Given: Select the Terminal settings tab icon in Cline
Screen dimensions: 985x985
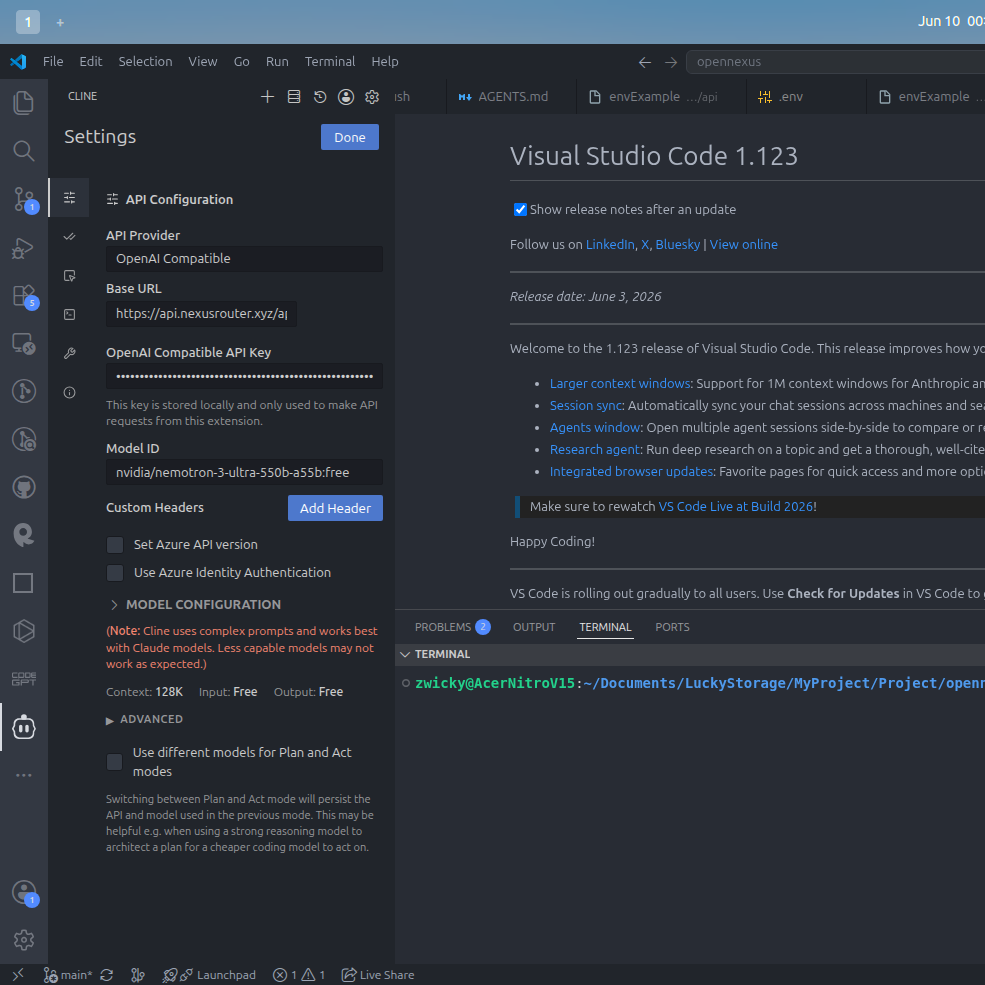Looking at the screenshot, I should pyautogui.click(x=70, y=315).
